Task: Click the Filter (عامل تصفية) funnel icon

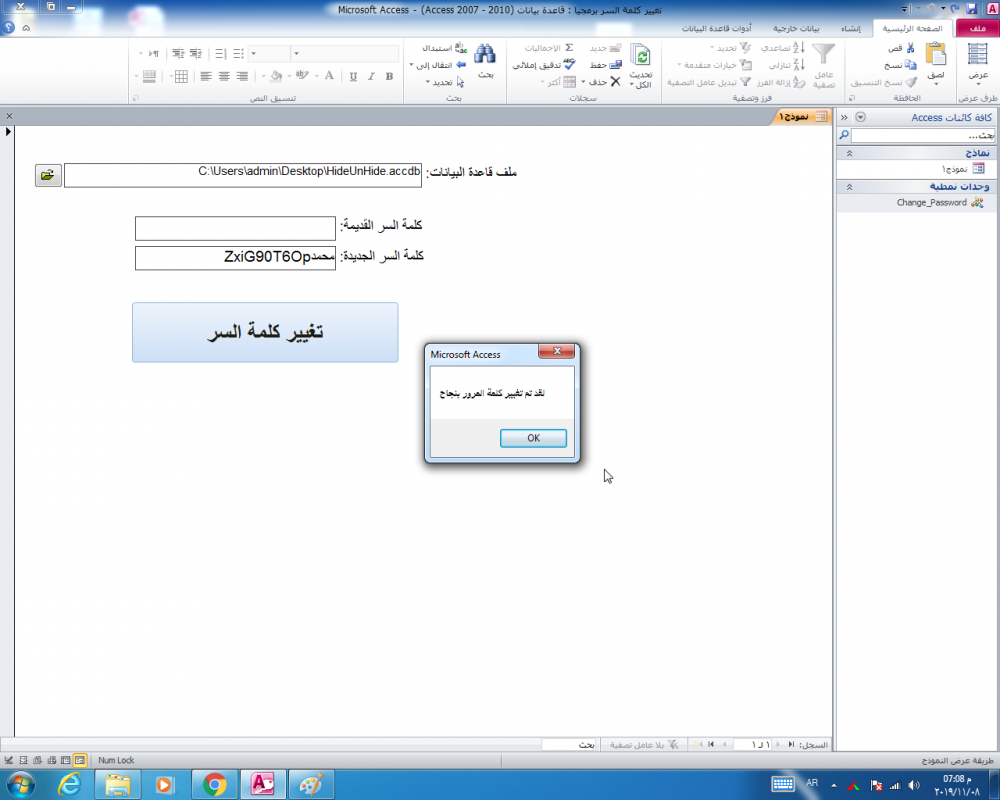Action: (823, 54)
